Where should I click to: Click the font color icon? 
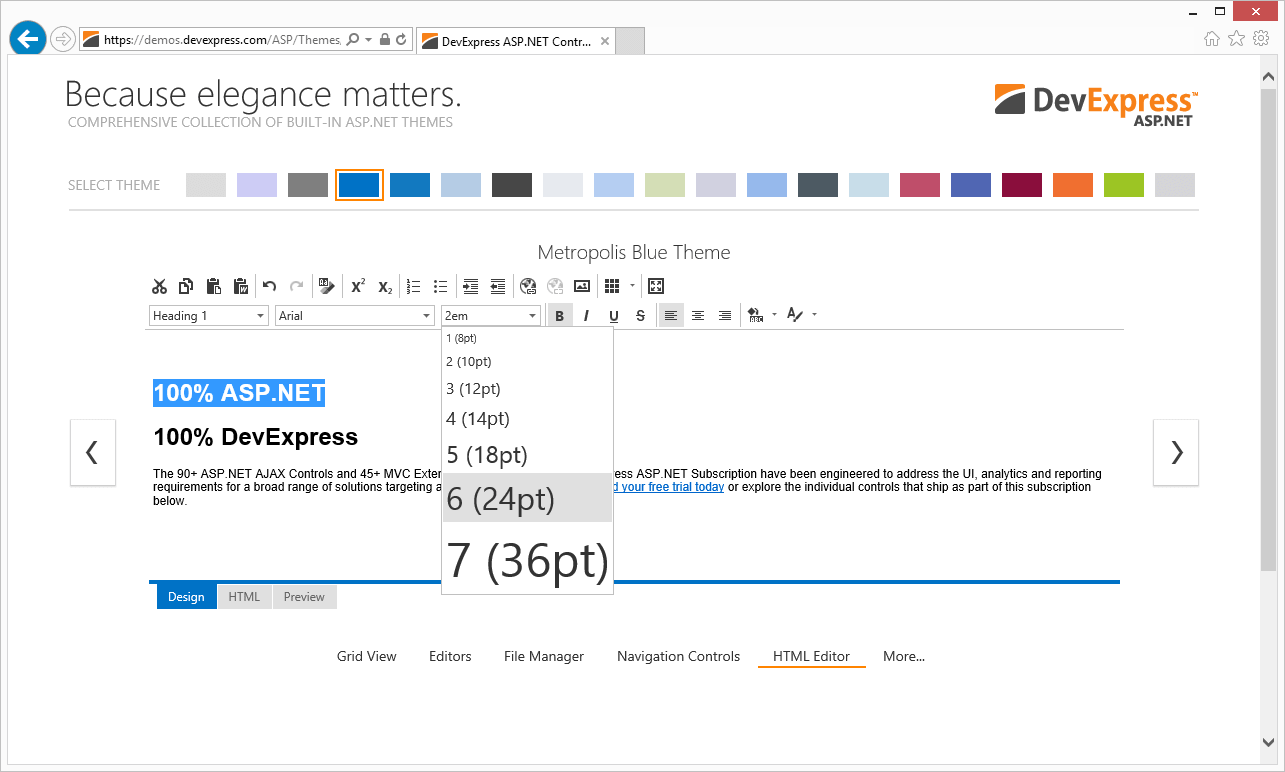point(795,316)
